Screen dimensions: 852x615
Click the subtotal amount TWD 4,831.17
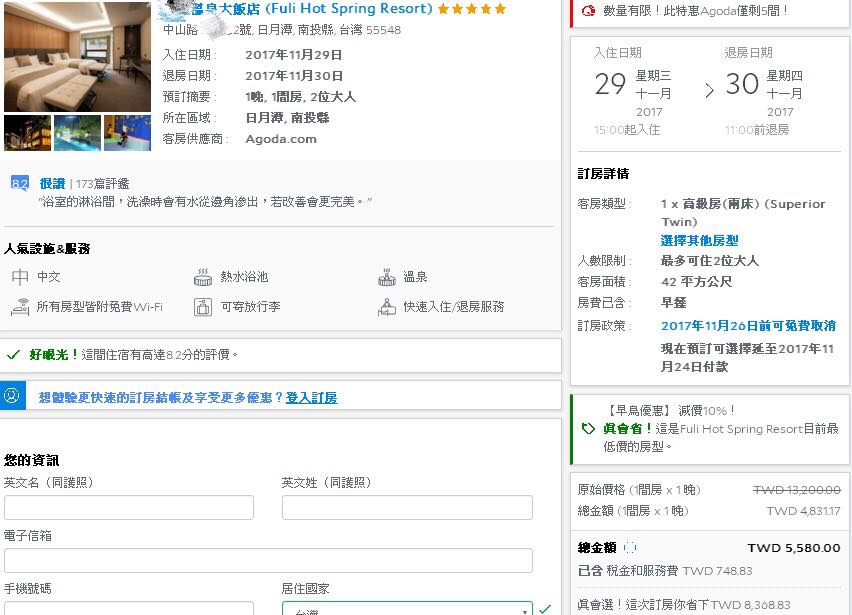(x=803, y=511)
